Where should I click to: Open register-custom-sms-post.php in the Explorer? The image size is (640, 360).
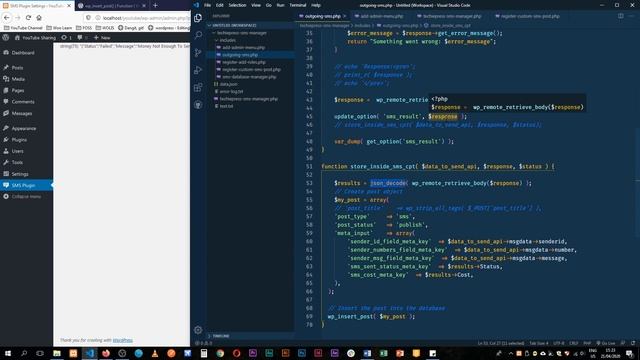click(251, 69)
